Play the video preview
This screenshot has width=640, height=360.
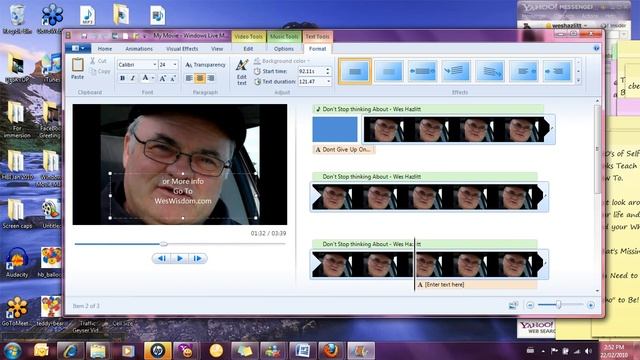180,258
